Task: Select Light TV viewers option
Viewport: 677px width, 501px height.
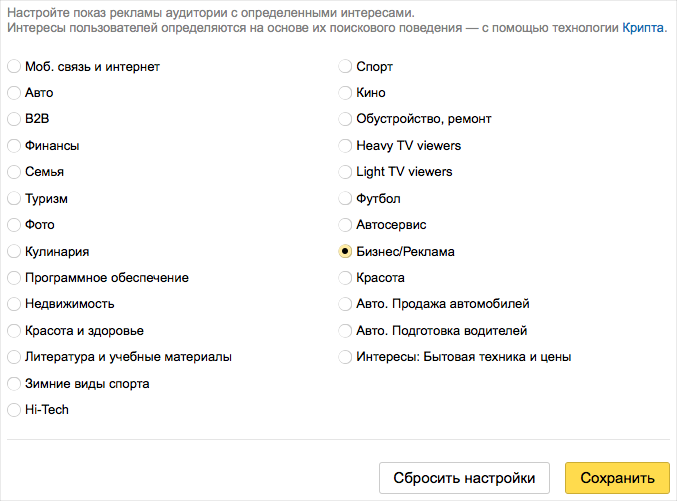Action: point(345,172)
